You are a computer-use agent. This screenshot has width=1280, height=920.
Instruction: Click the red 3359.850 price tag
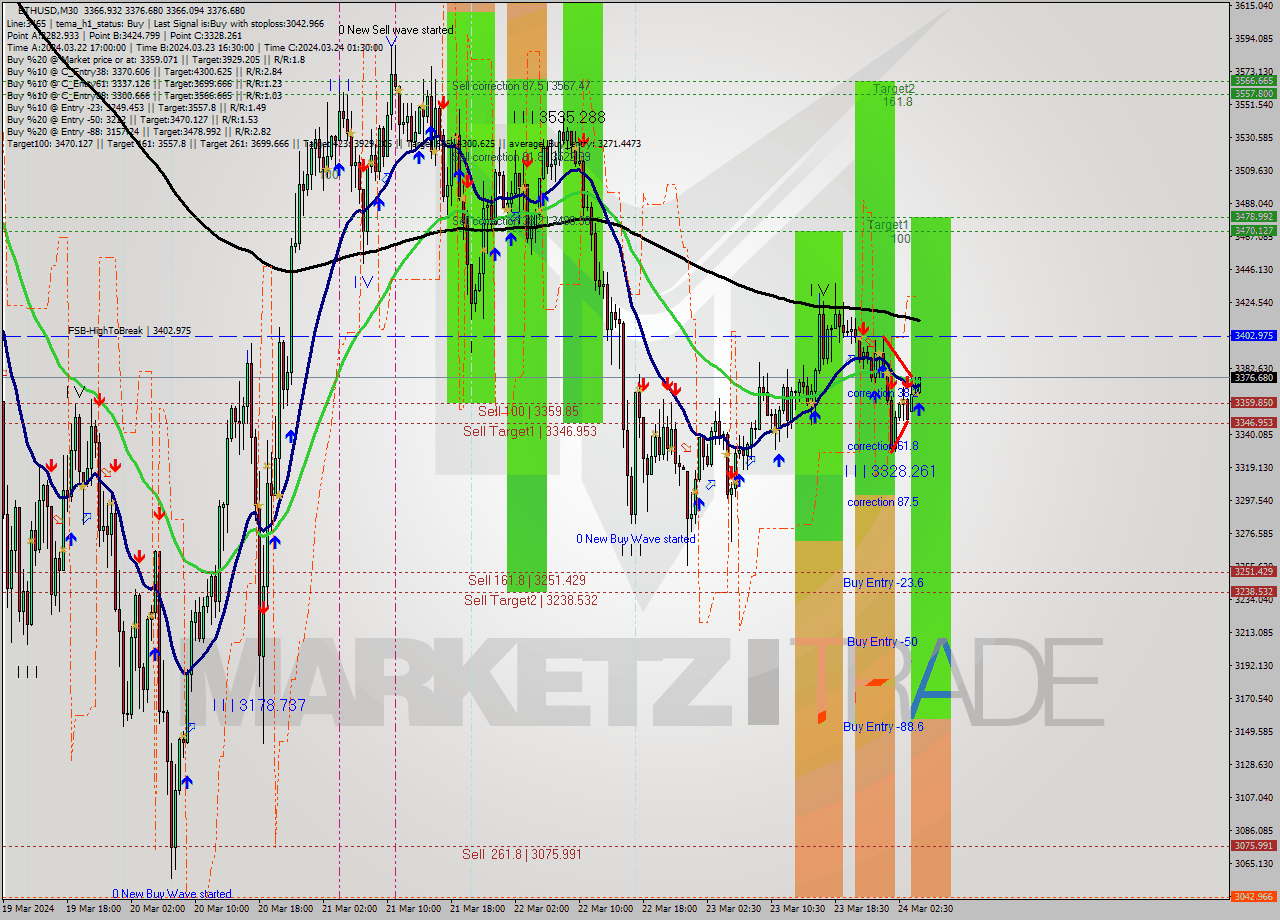(1253, 403)
